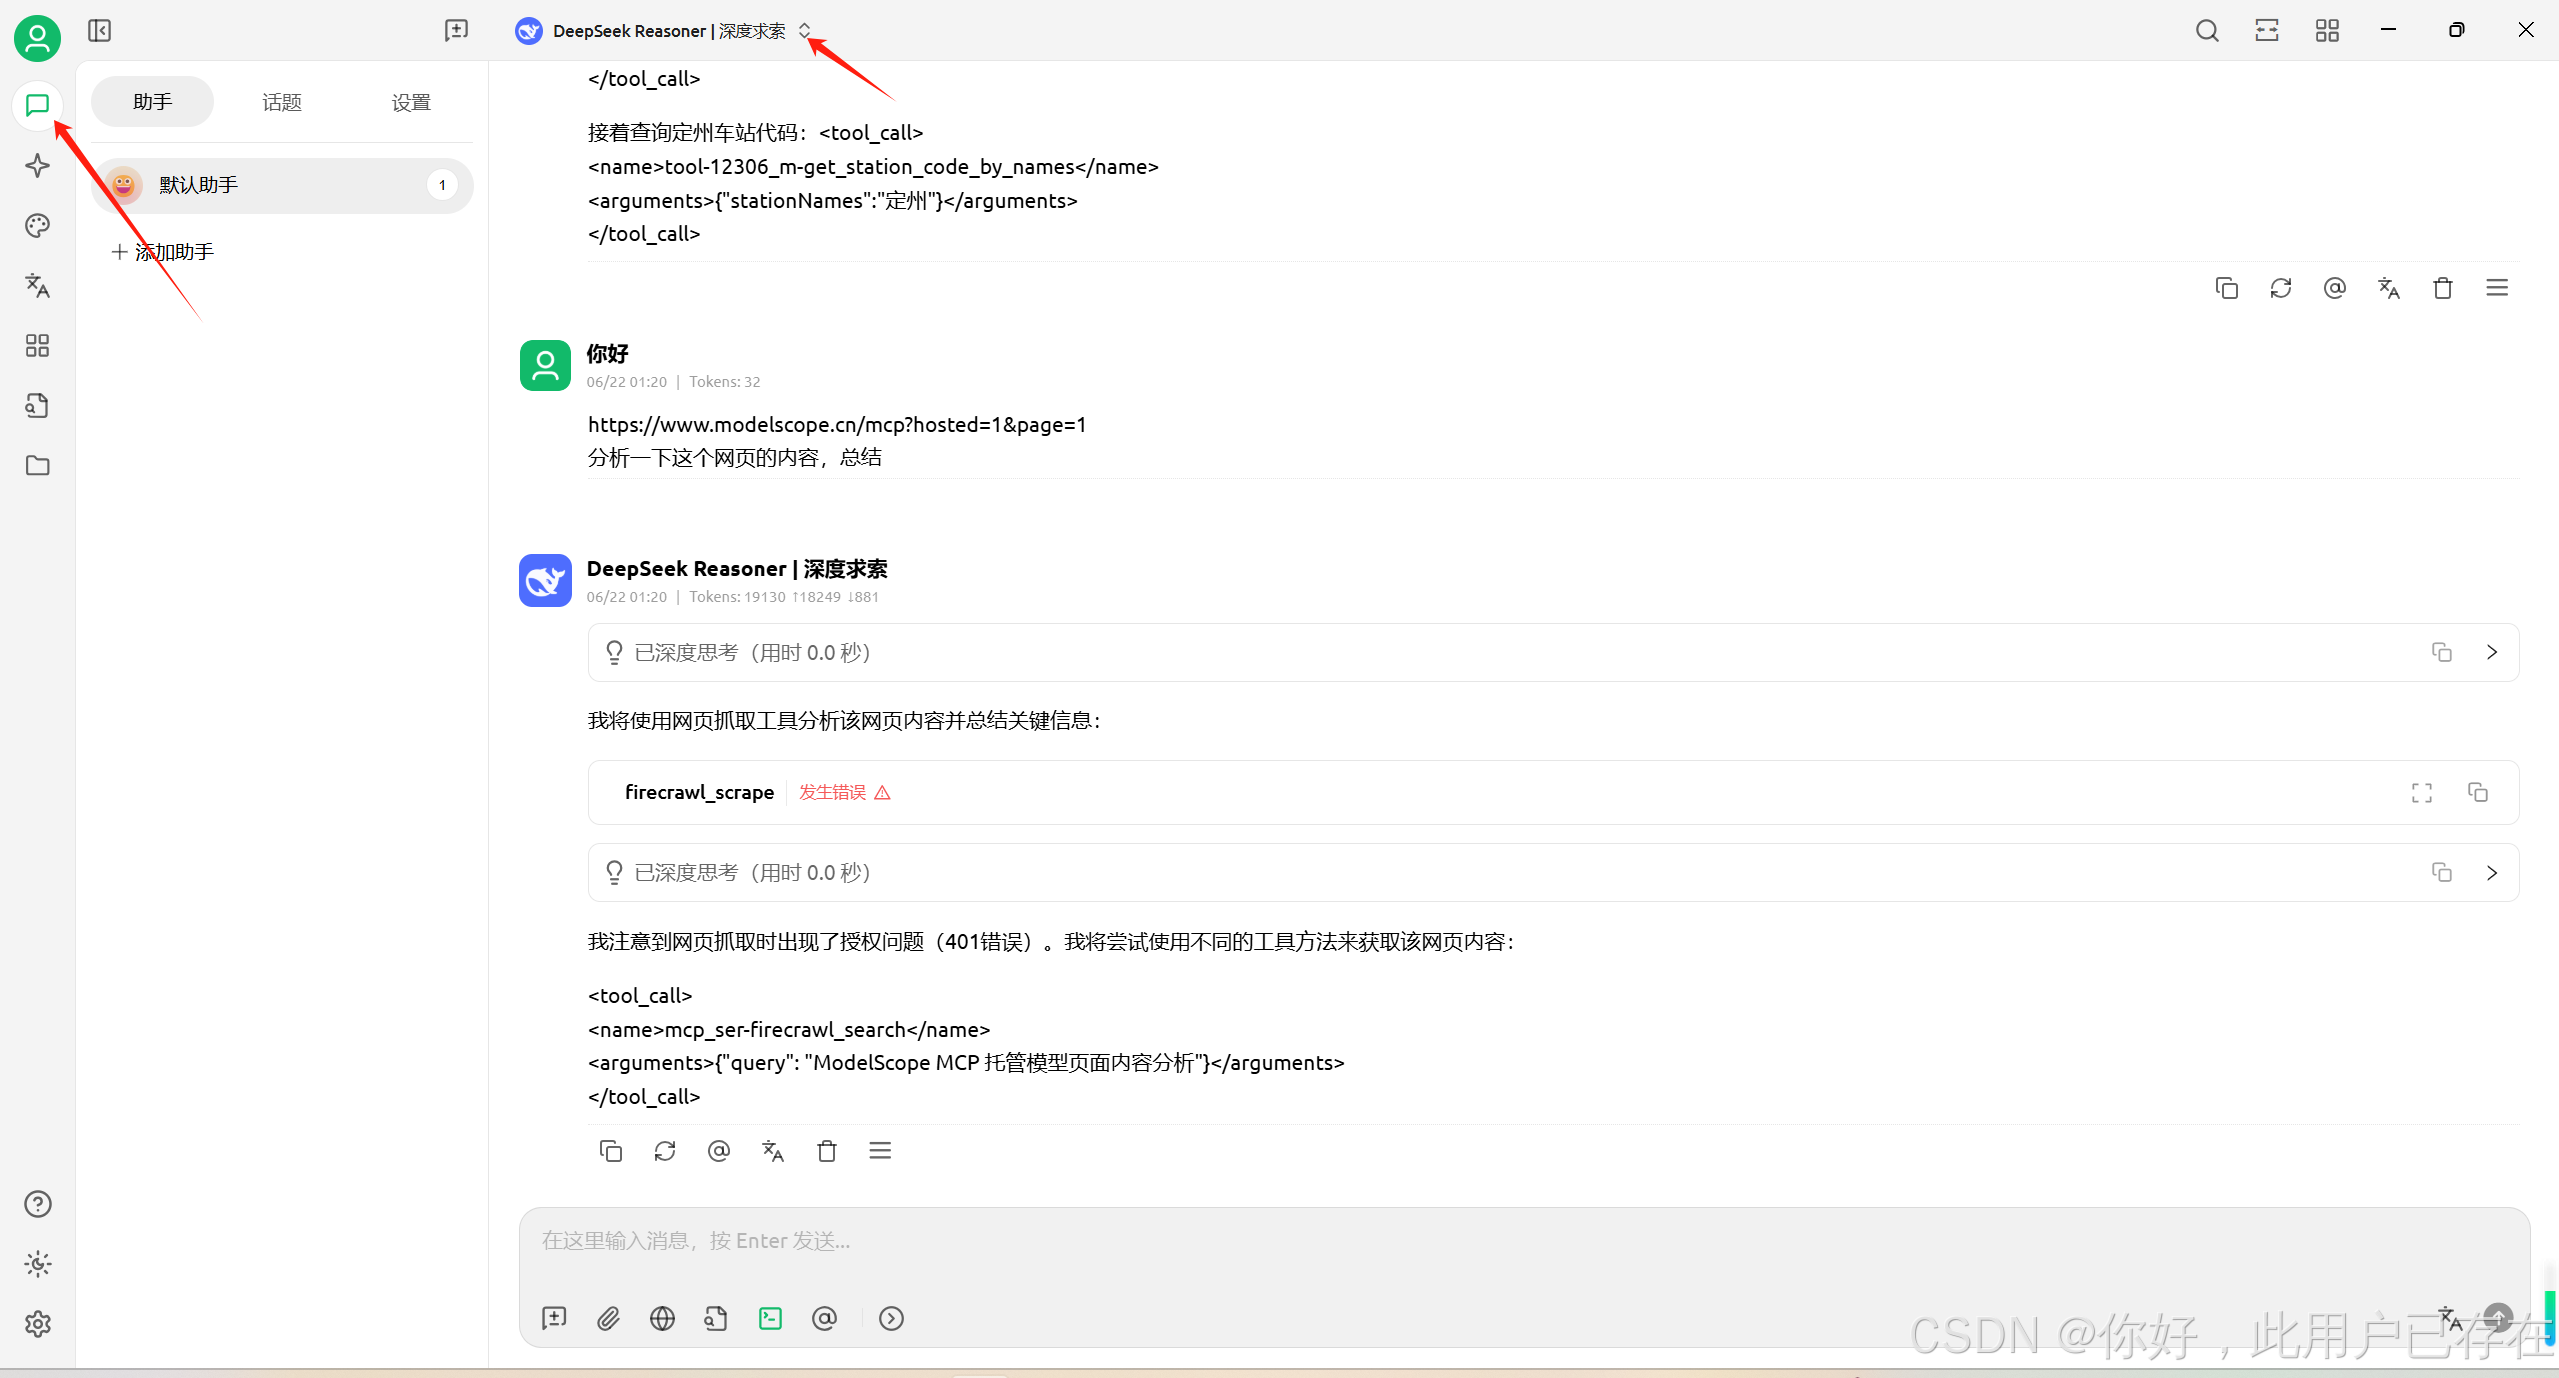Image resolution: width=2559 pixels, height=1378 pixels.
Task: Toggle web search globe icon
Action: click(x=662, y=1318)
